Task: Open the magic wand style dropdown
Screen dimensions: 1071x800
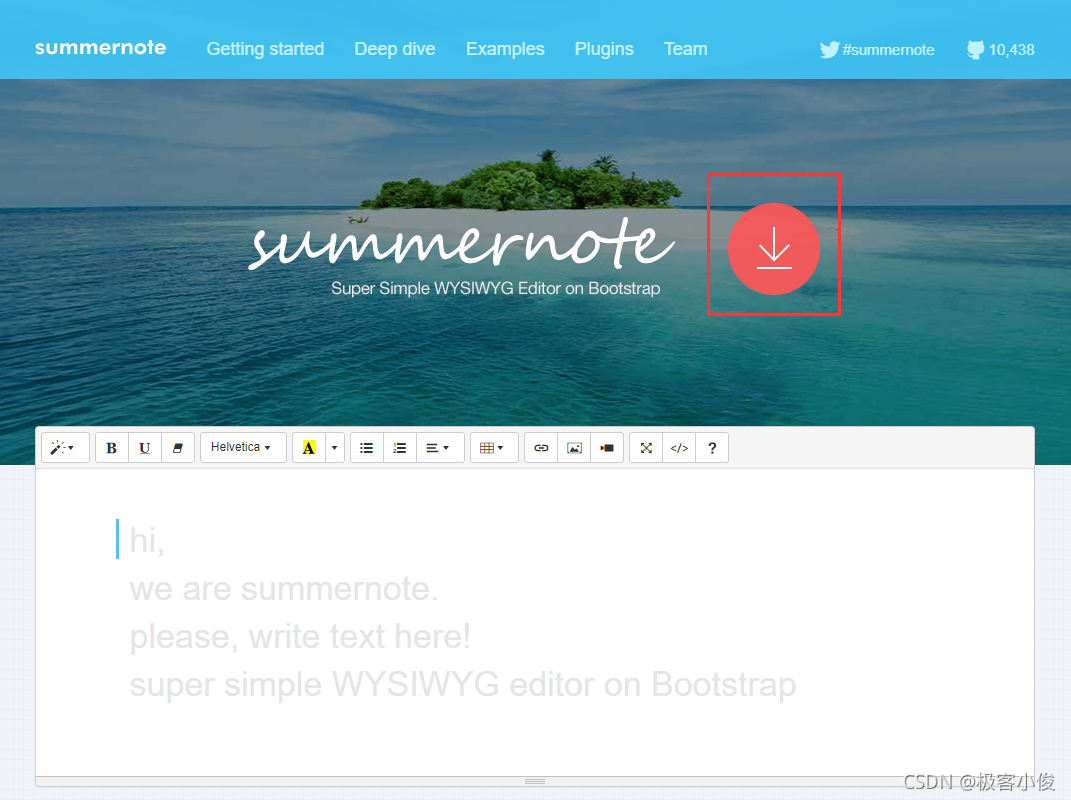Action: [x=65, y=448]
